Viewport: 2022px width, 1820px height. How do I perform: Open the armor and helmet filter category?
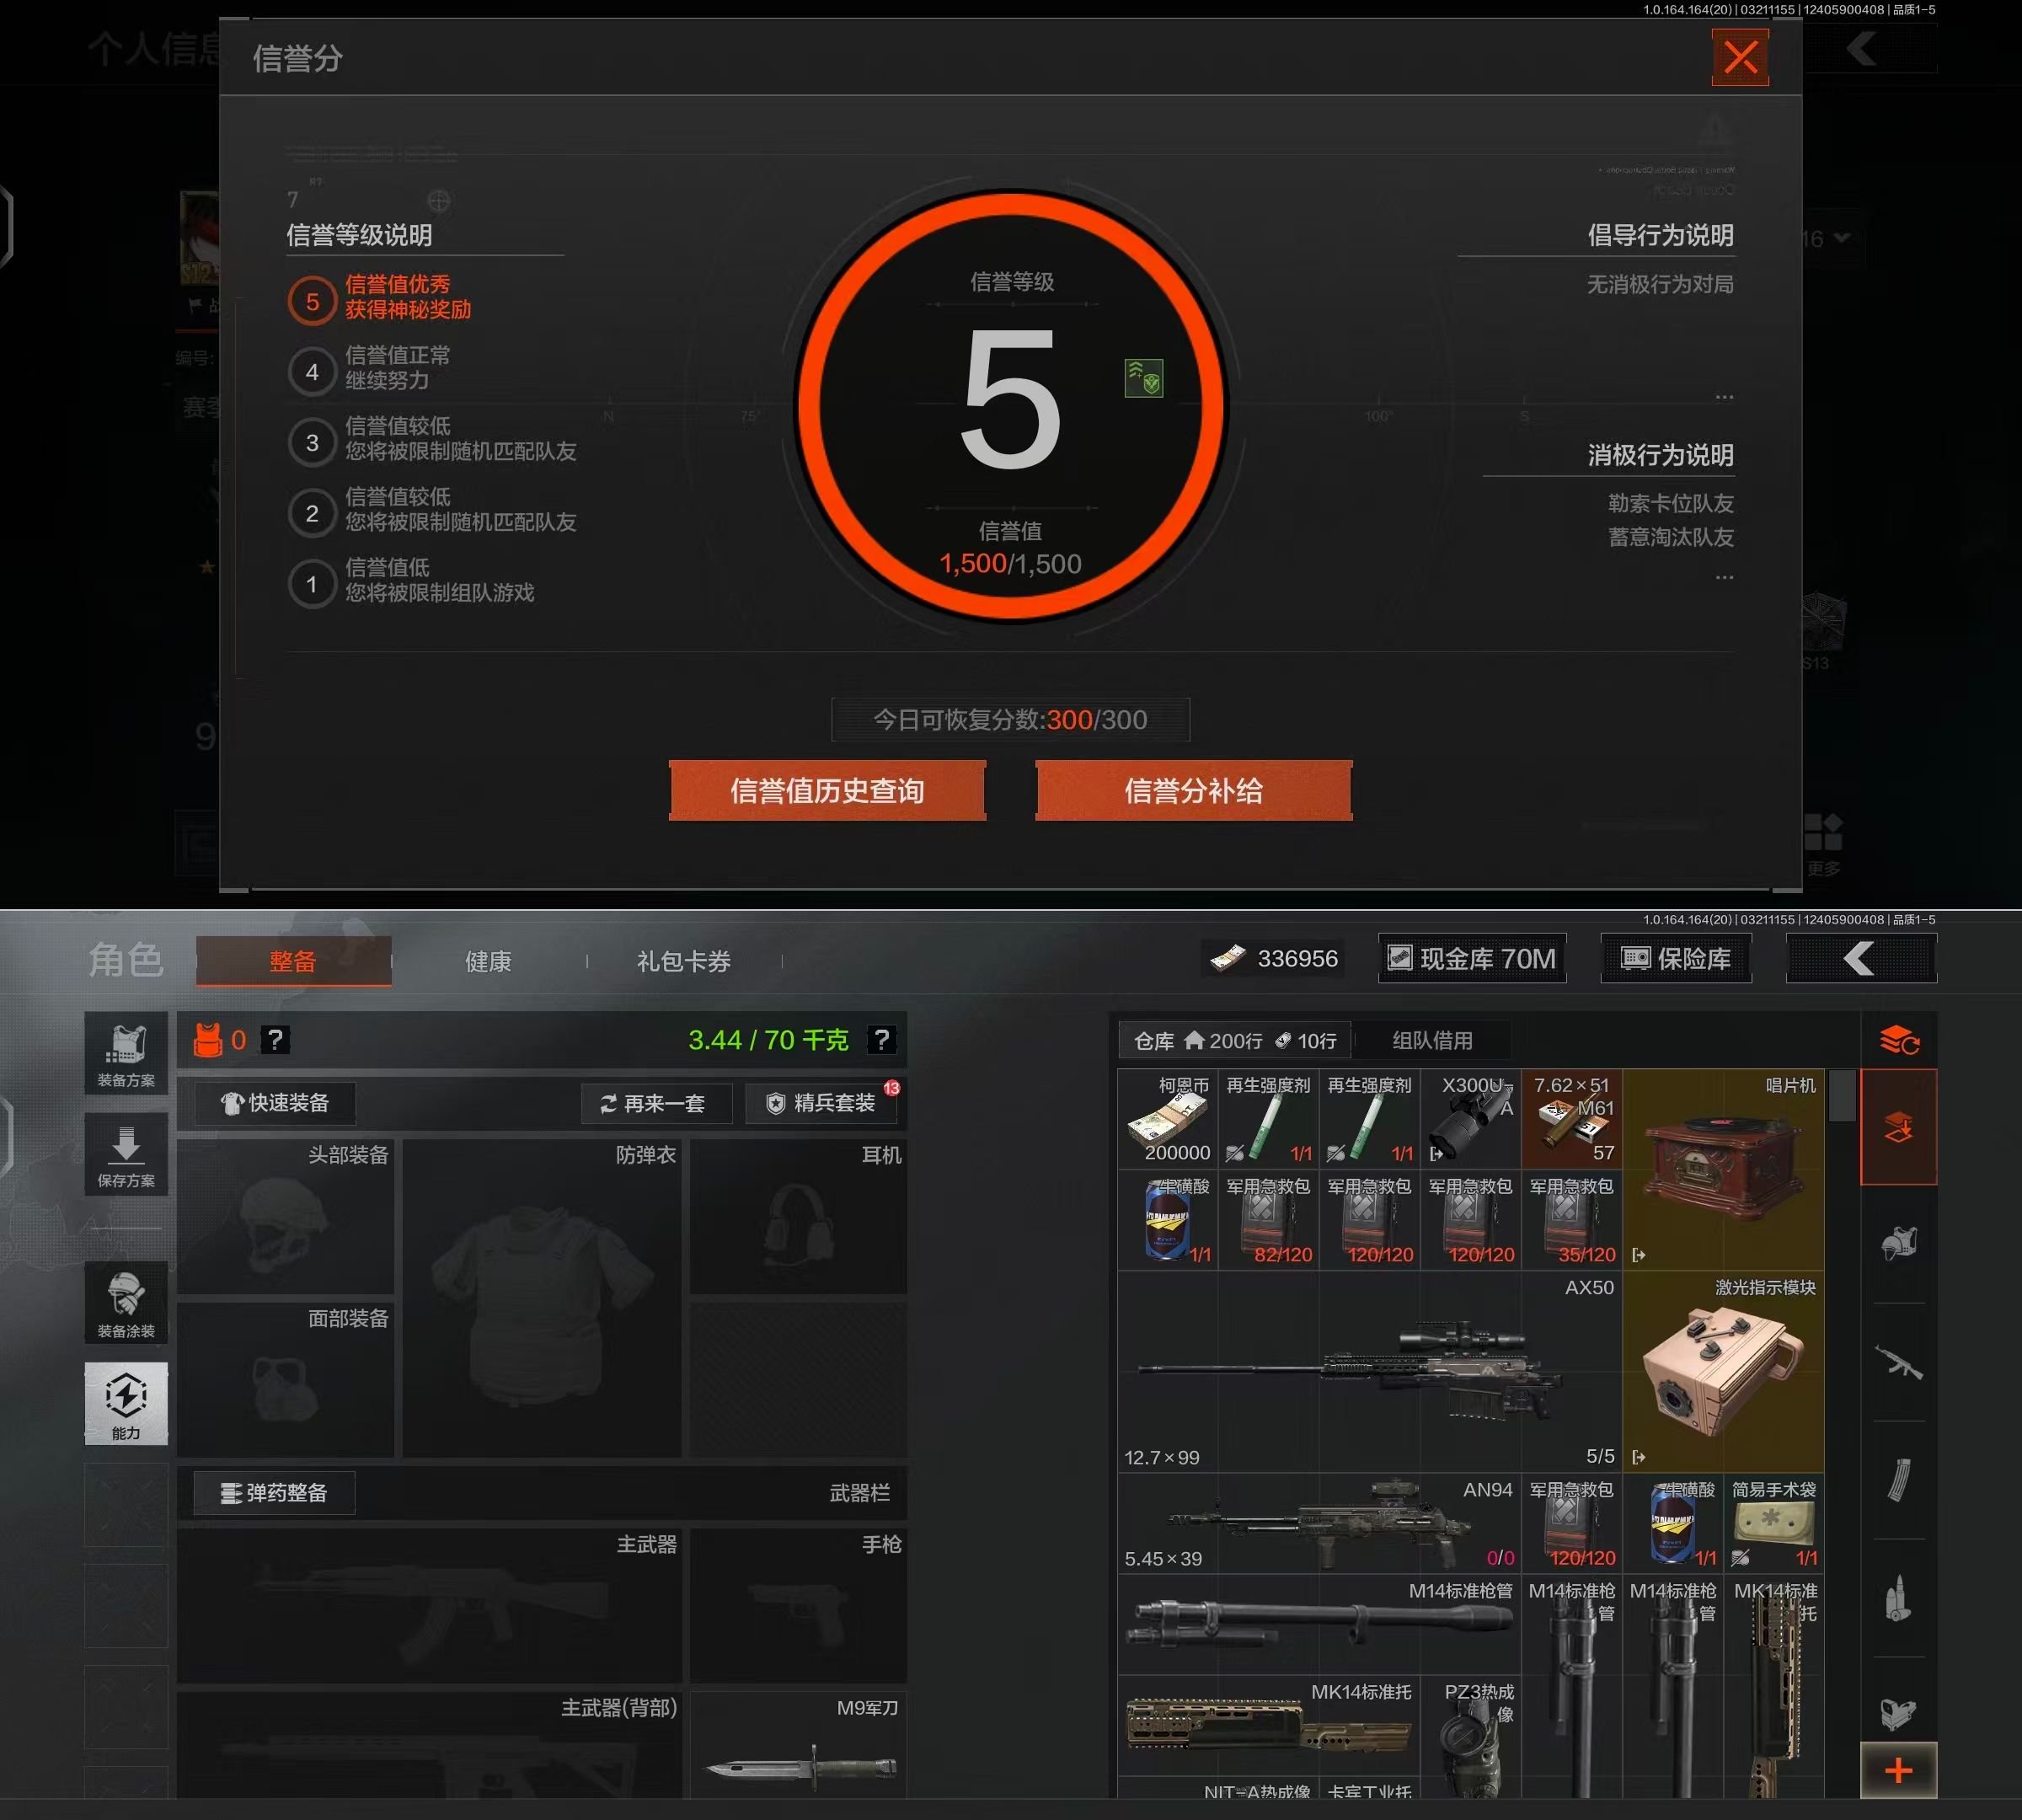[x=1898, y=1243]
